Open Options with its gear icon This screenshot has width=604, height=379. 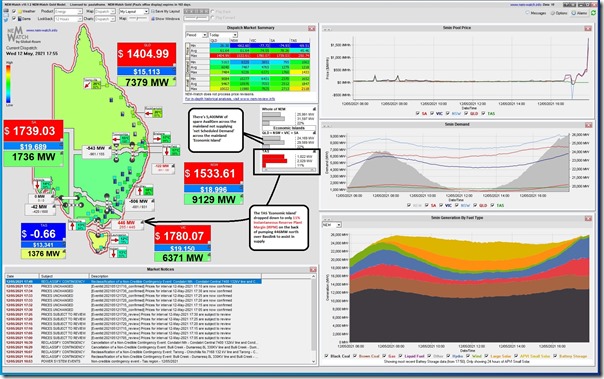click(x=552, y=13)
